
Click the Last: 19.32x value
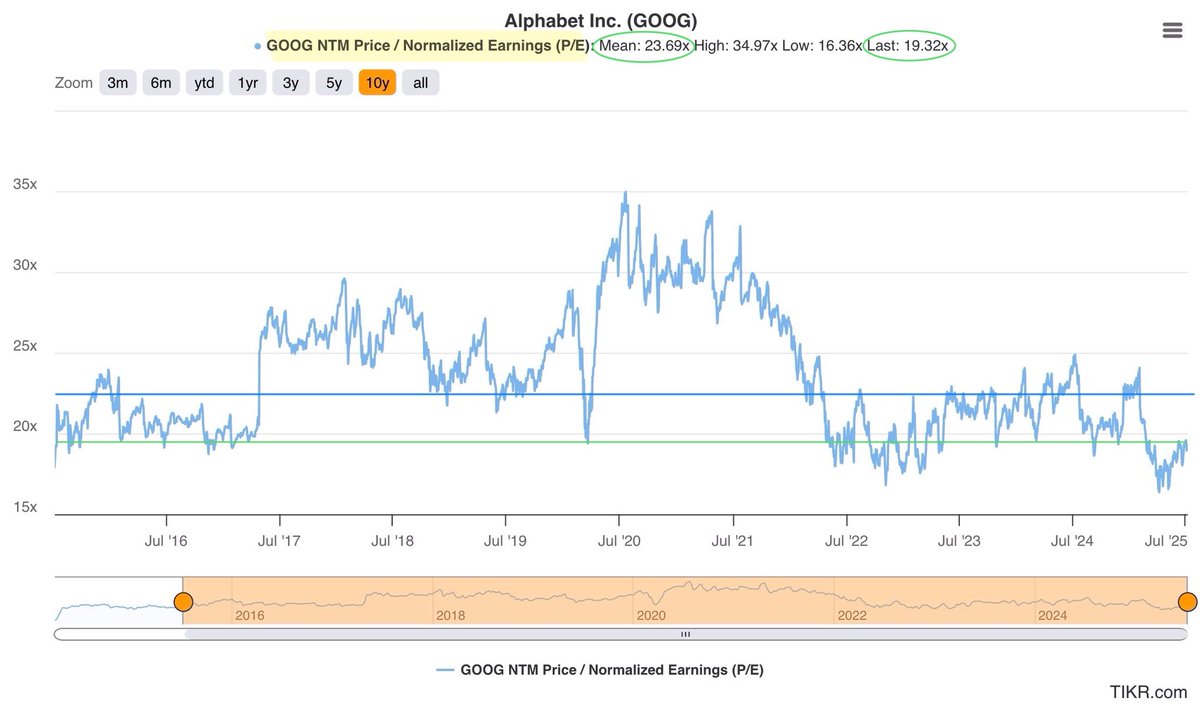click(908, 46)
